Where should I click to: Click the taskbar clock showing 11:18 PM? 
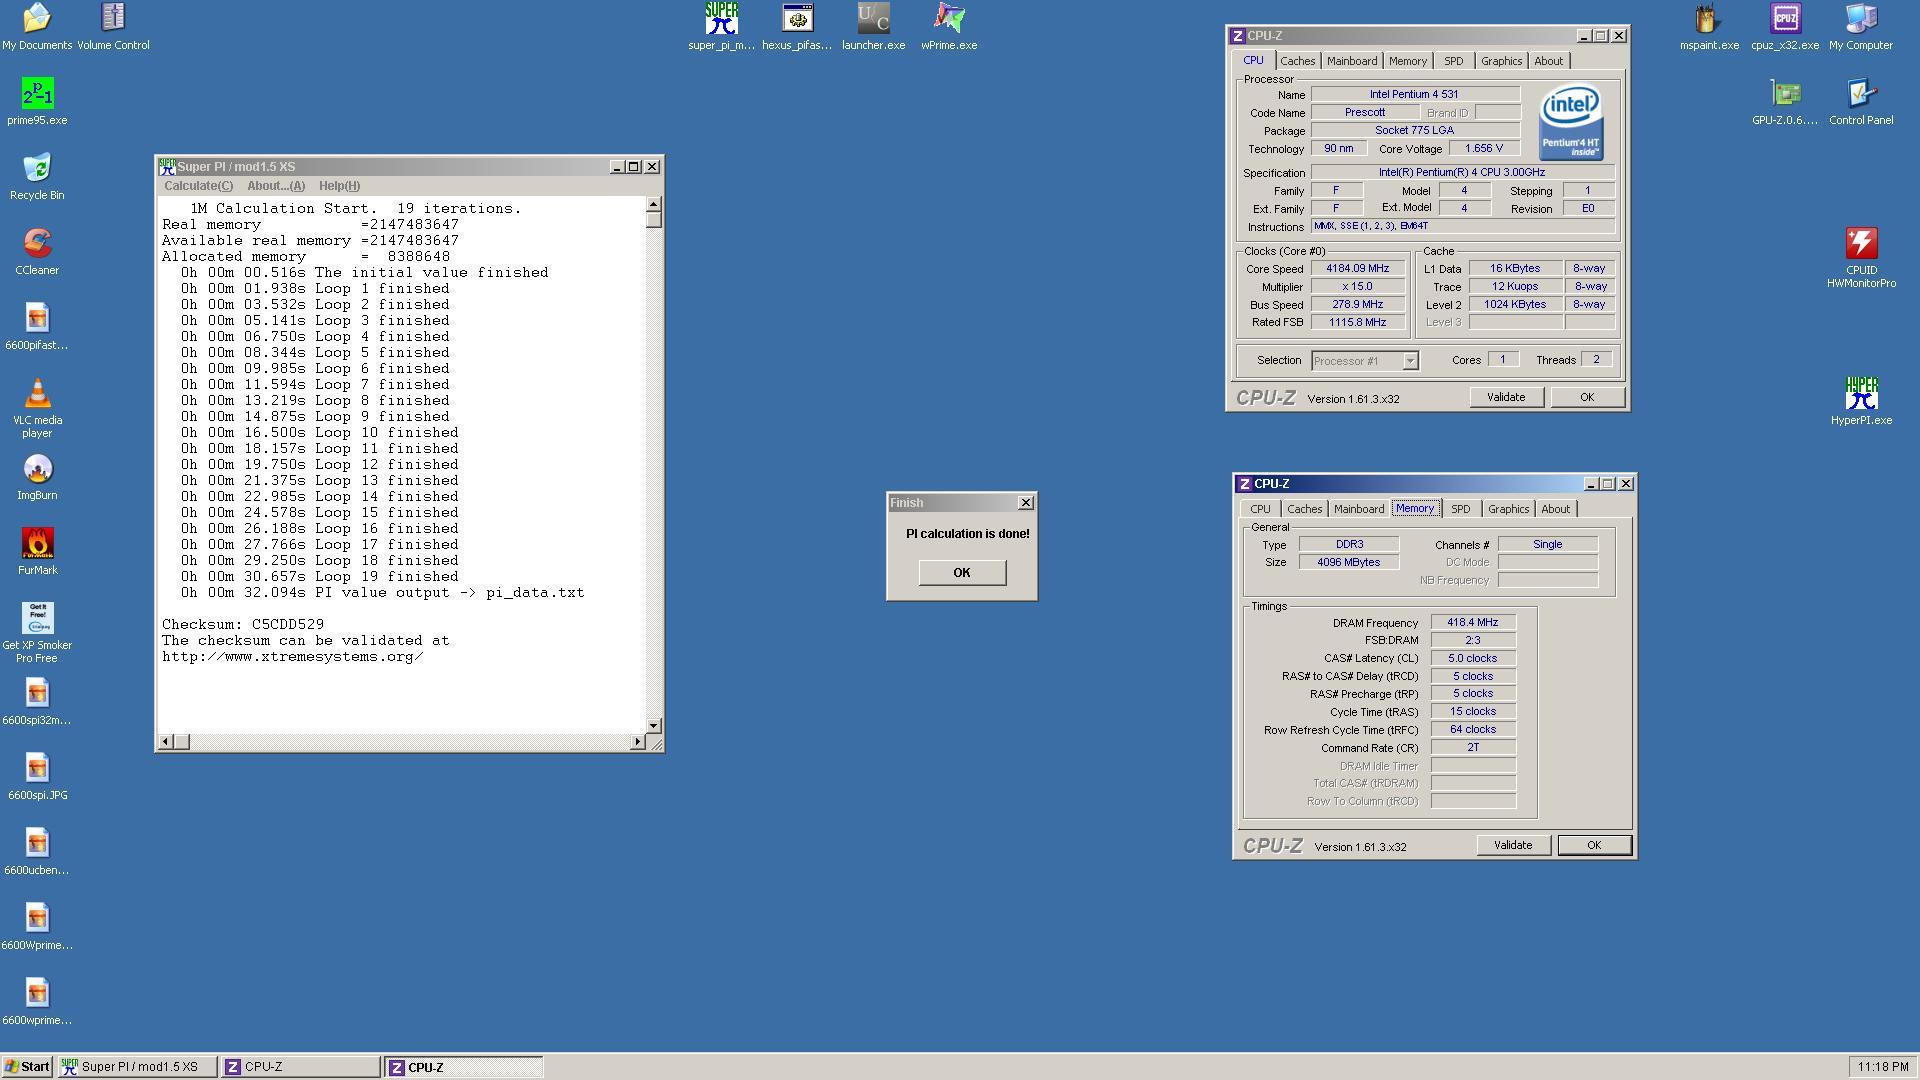(1885, 1067)
